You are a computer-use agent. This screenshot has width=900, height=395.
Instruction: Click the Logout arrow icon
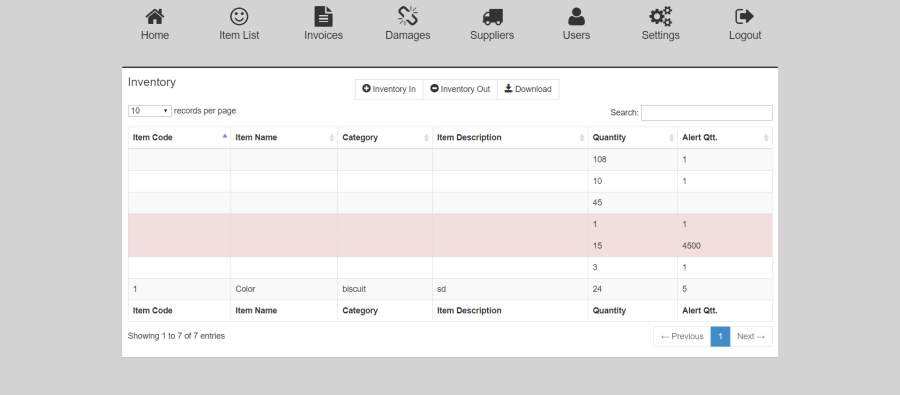point(744,17)
